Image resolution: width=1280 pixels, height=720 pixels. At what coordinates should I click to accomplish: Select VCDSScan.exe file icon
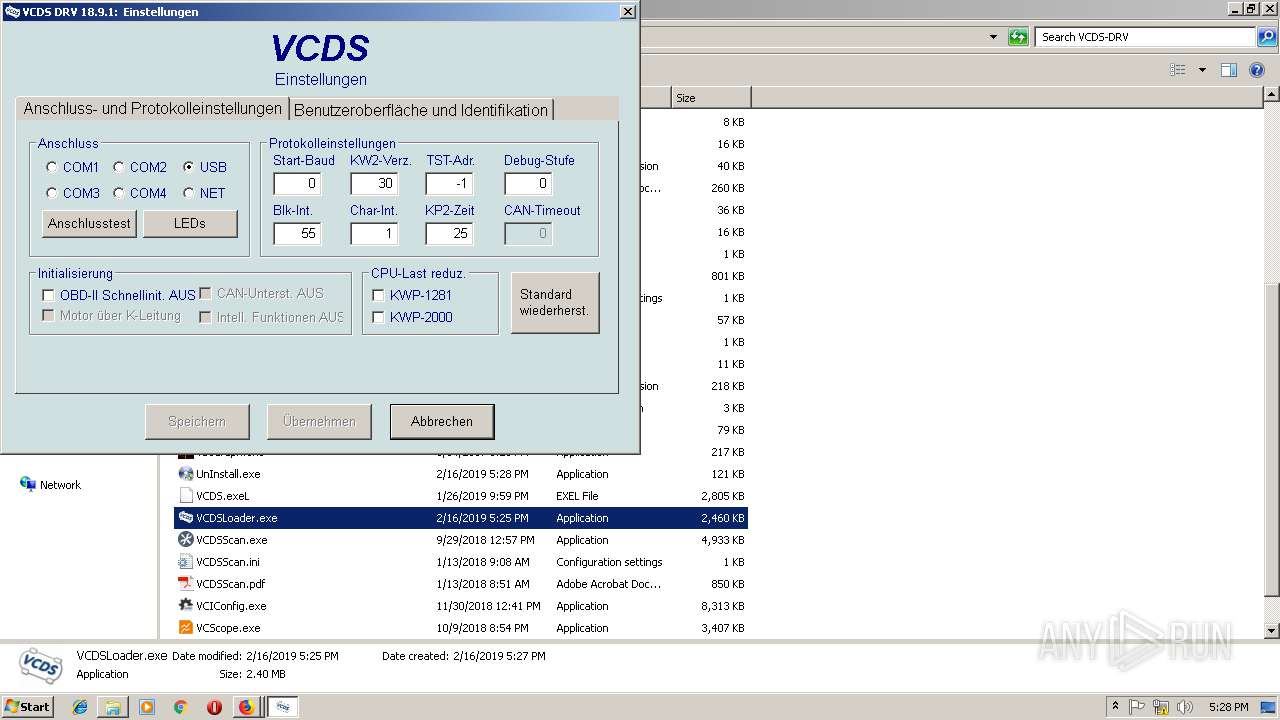tap(186, 540)
